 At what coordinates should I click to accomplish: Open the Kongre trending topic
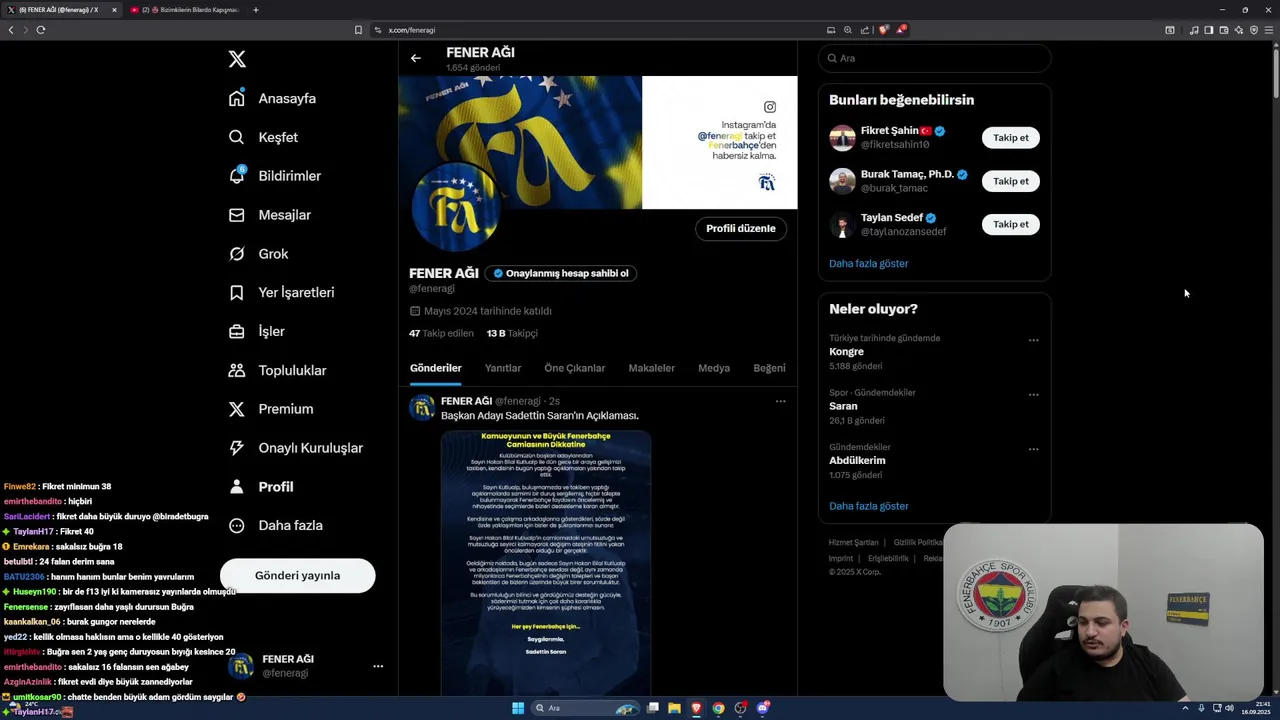(x=846, y=352)
